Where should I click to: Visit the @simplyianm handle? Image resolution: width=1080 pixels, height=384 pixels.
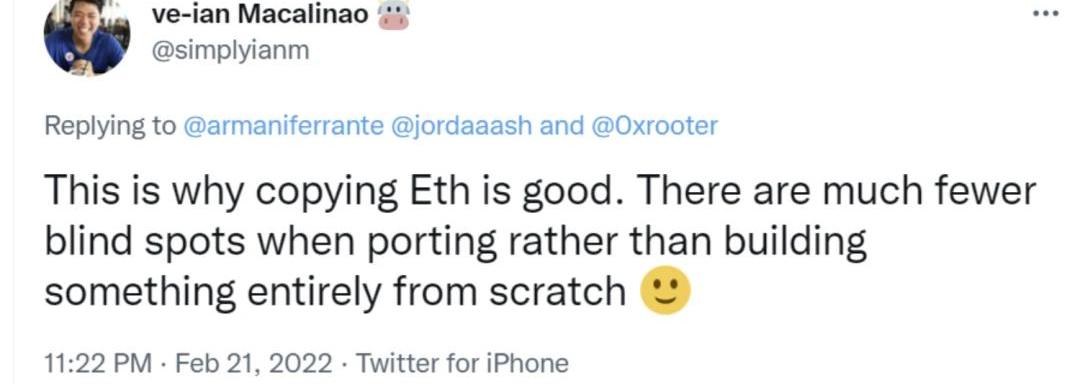click(230, 51)
